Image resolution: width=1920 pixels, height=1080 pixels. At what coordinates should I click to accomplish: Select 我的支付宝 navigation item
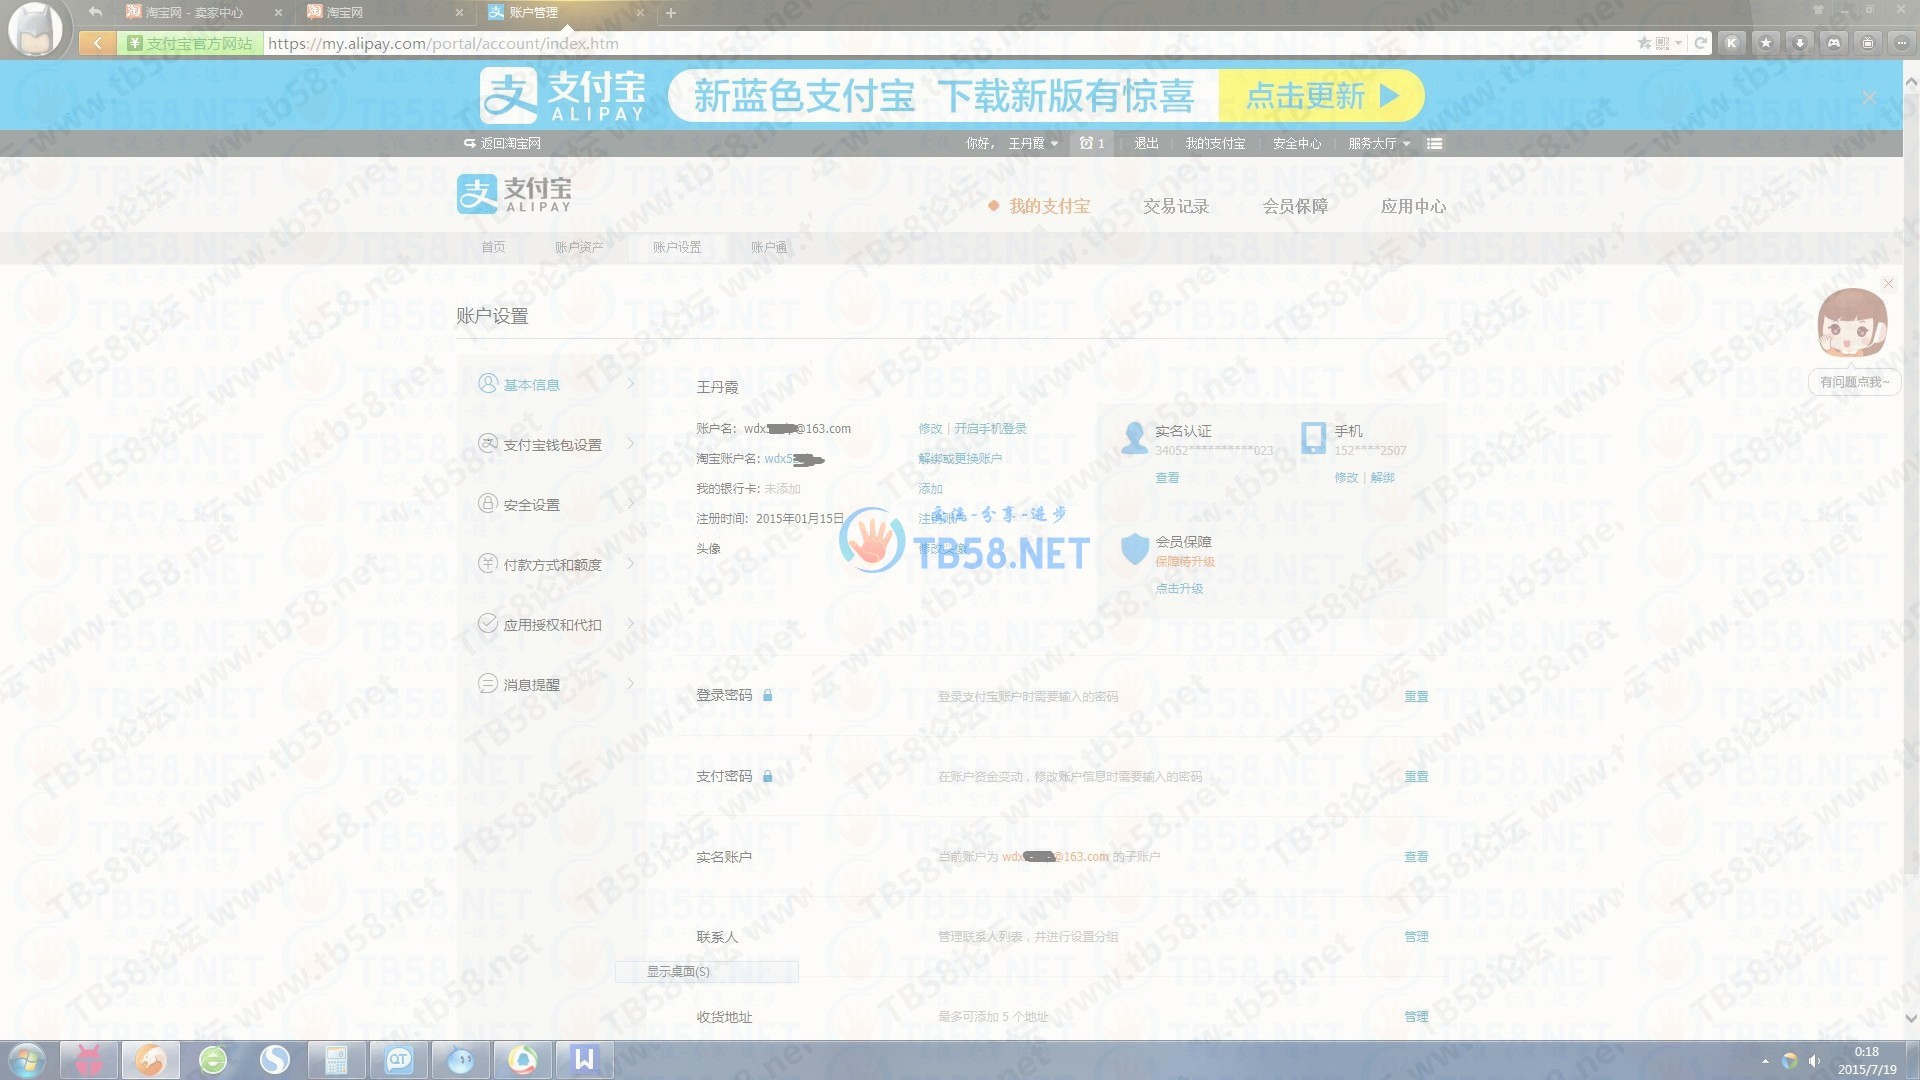click(x=1048, y=206)
